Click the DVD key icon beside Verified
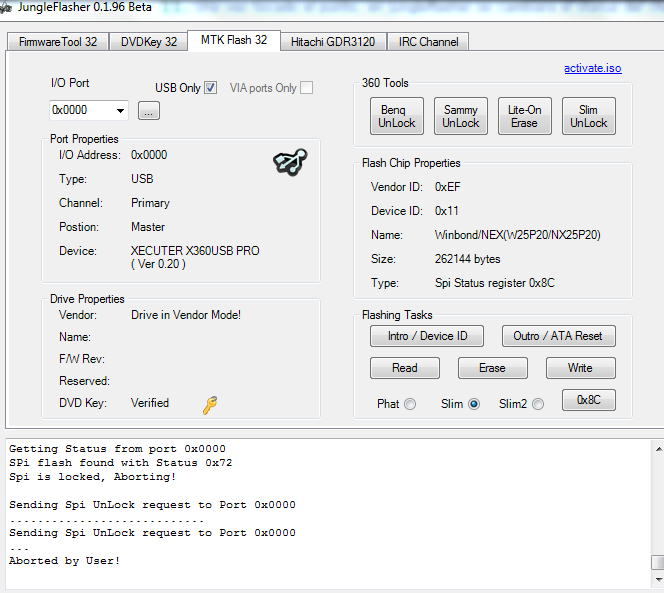The width and height of the screenshot is (664, 593). coord(210,405)
